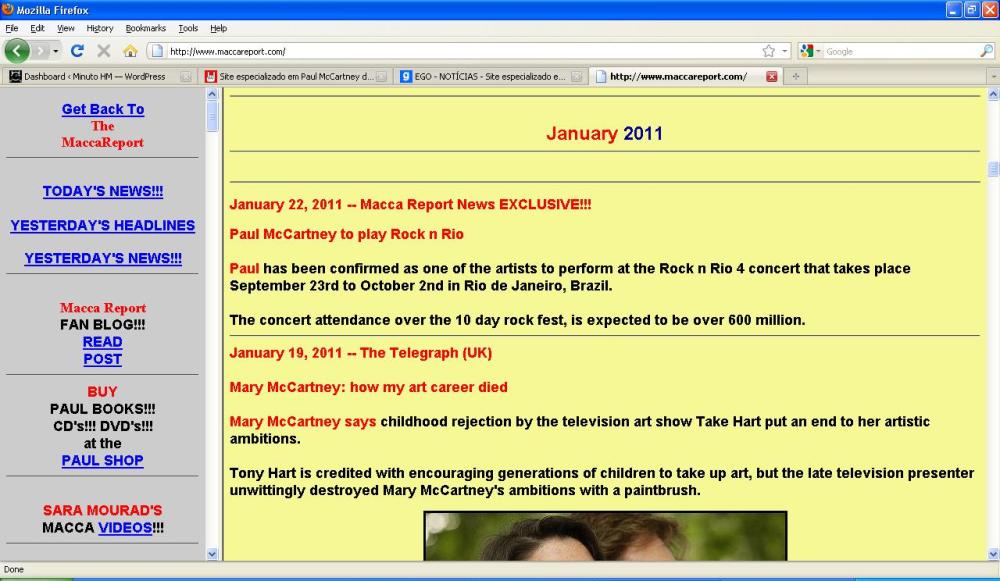Click the Paul McCartney tab's red favicon
The width and height of the screenshot is (1000, 581).
(x=212, y=75)
